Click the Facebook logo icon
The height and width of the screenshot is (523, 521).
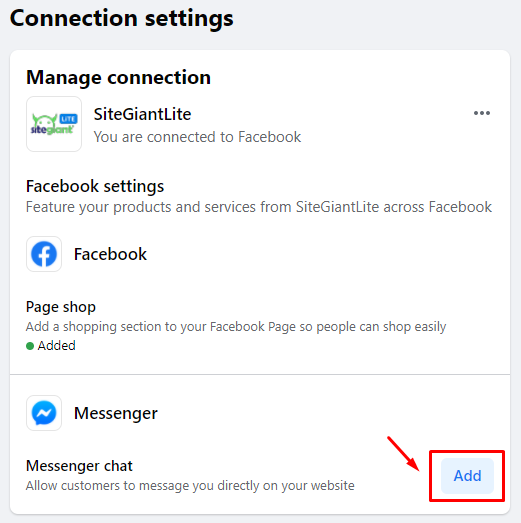[44, 254]
